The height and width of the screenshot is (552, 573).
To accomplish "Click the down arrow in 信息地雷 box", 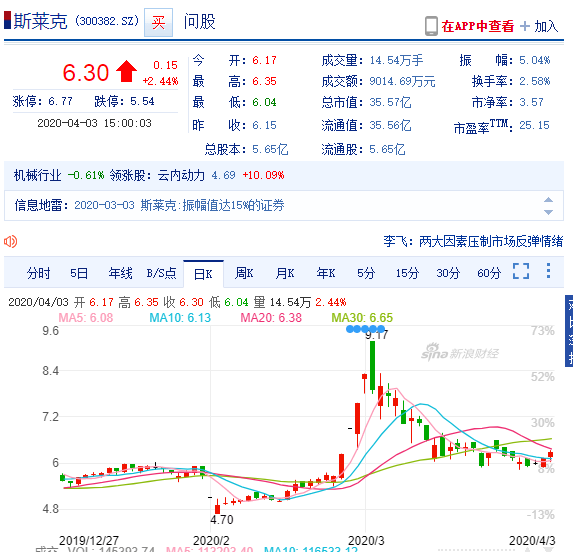I will coord(548,212).
